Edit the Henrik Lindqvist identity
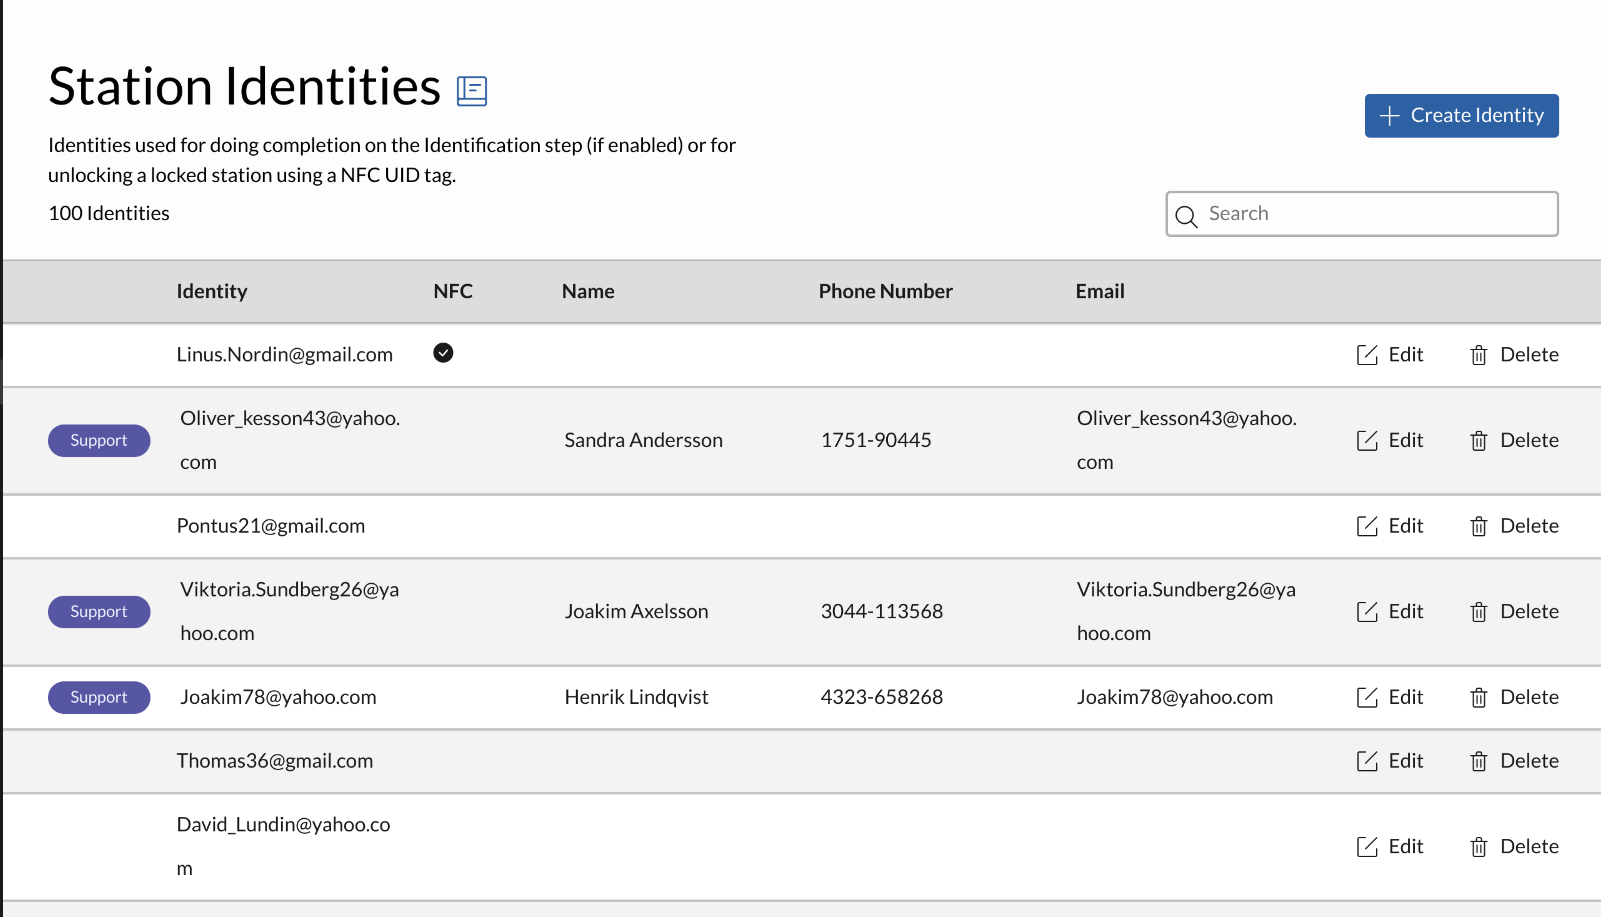 coord(1390,698)
